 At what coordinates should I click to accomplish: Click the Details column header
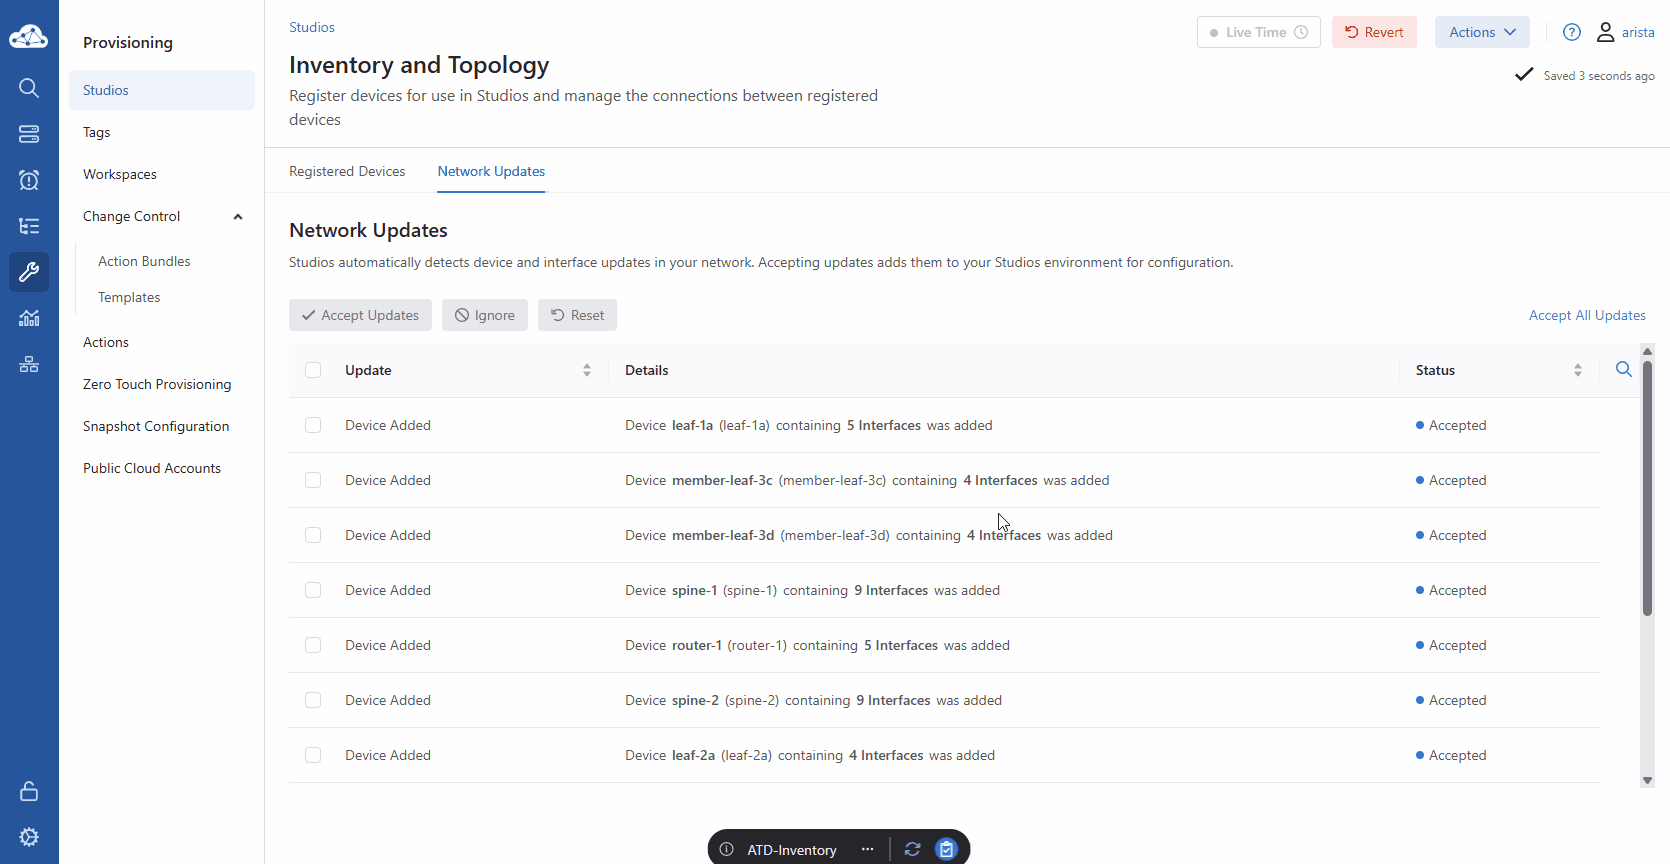coord(647,370)
